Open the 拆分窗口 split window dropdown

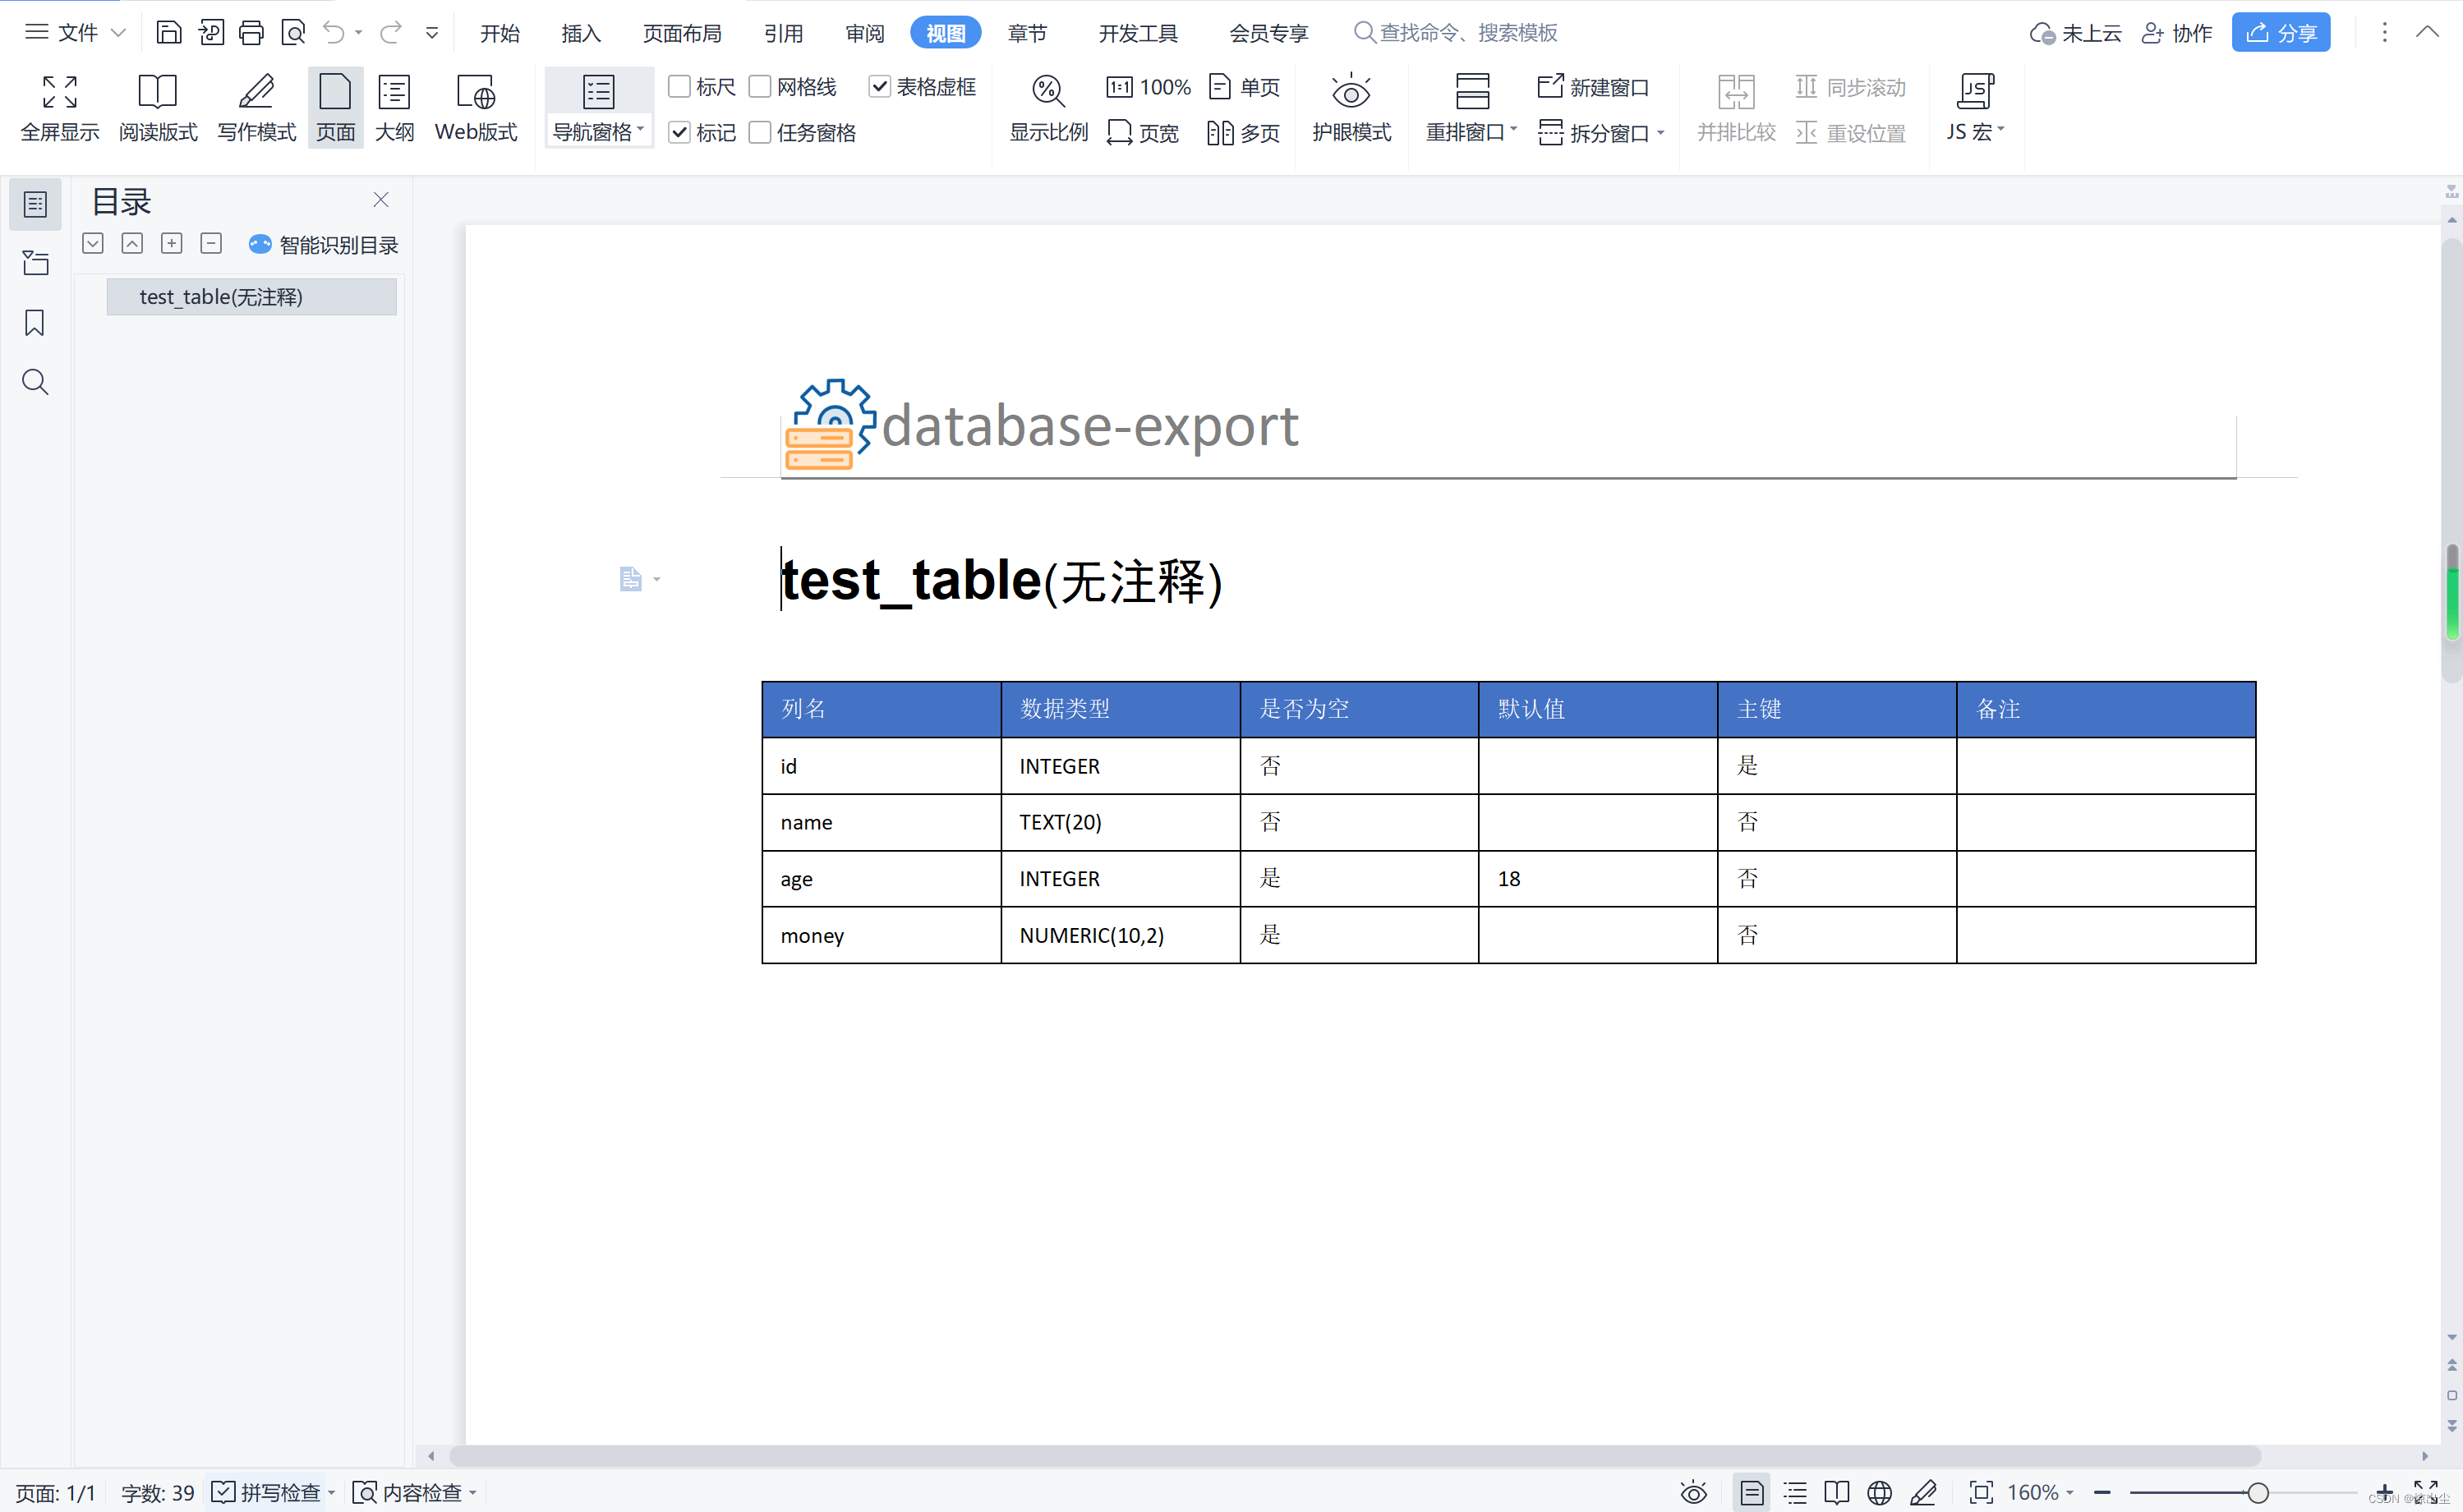1663,132
